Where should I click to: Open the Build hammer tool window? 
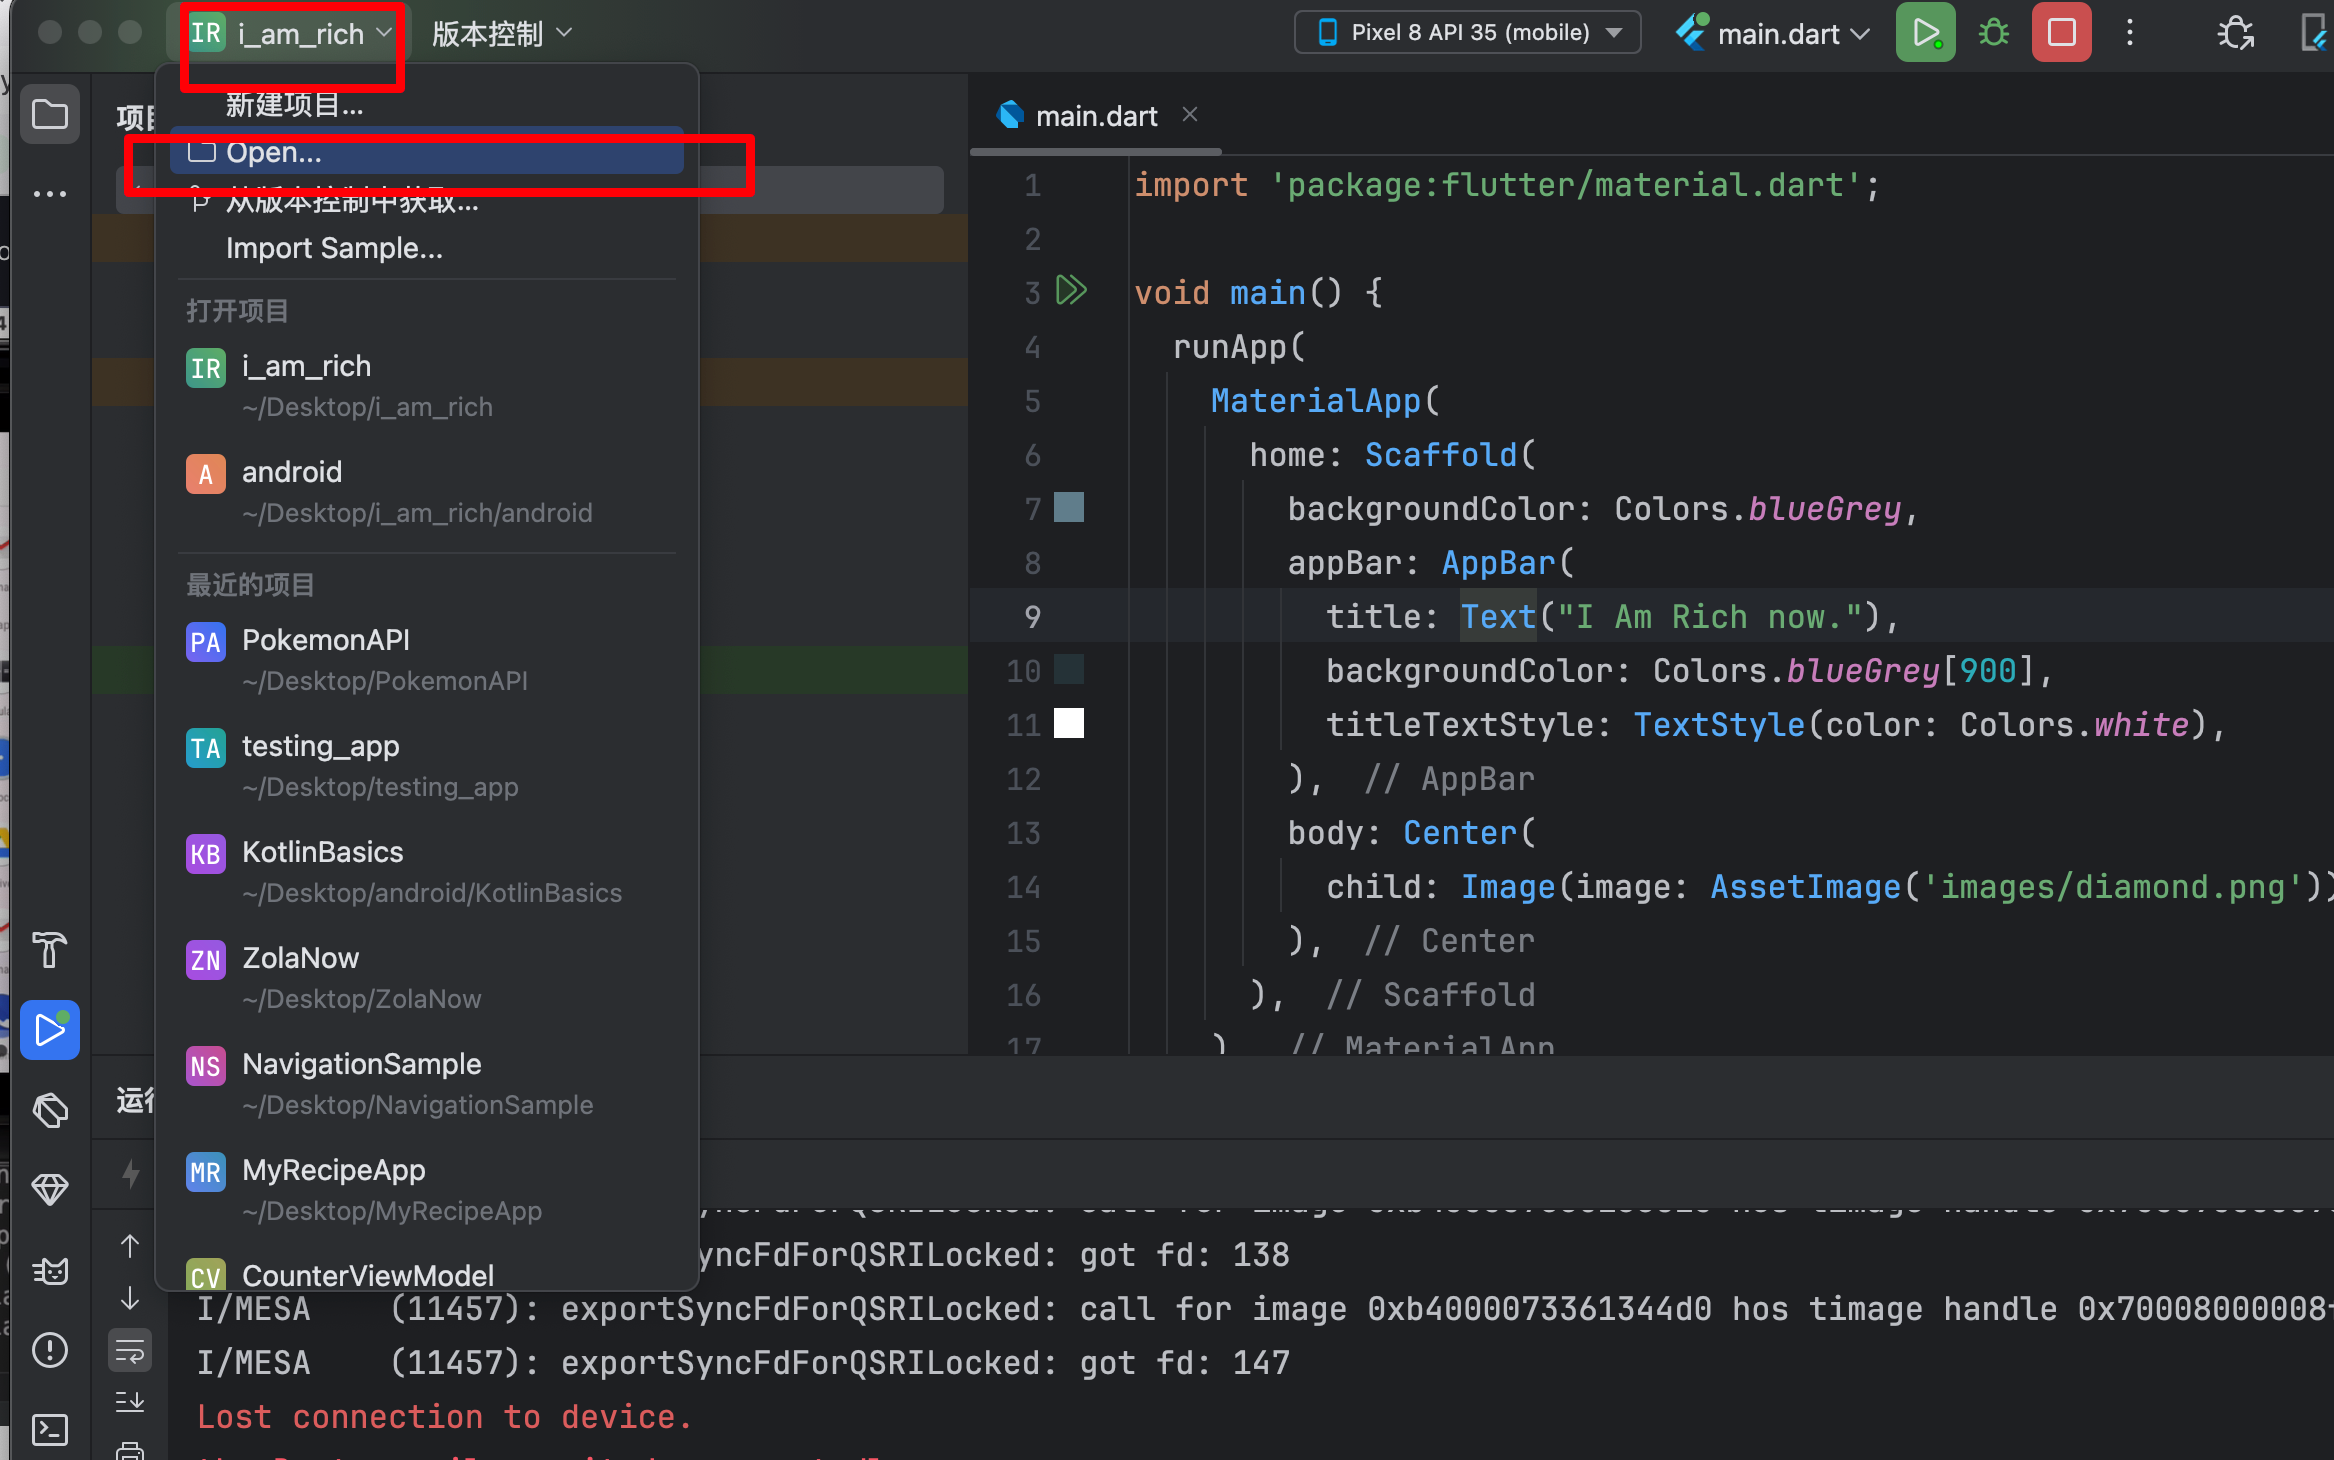pos(49,950)
